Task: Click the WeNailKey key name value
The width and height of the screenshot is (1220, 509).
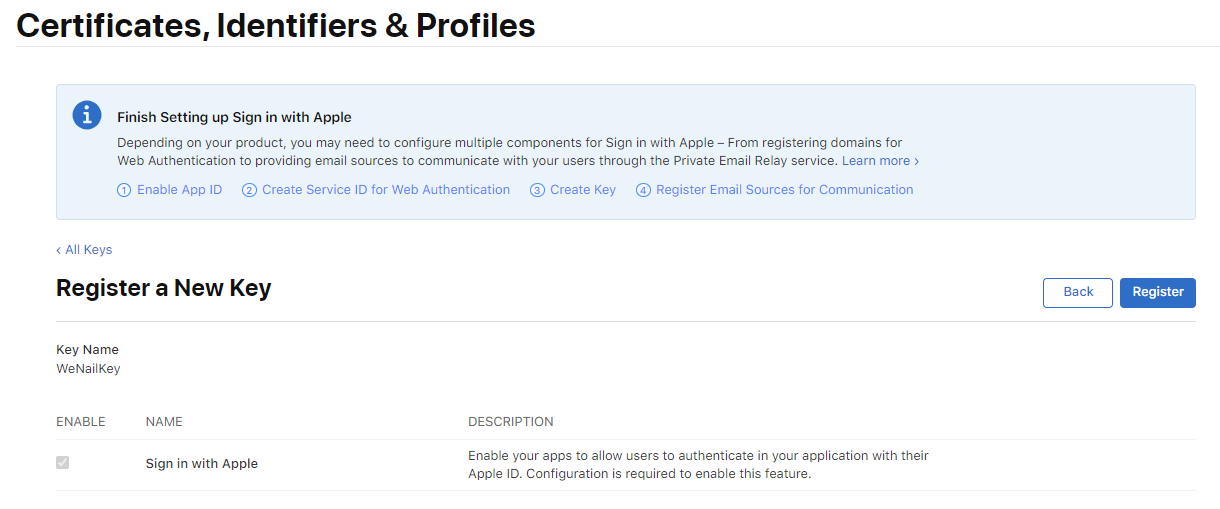Action: point(88,368)
